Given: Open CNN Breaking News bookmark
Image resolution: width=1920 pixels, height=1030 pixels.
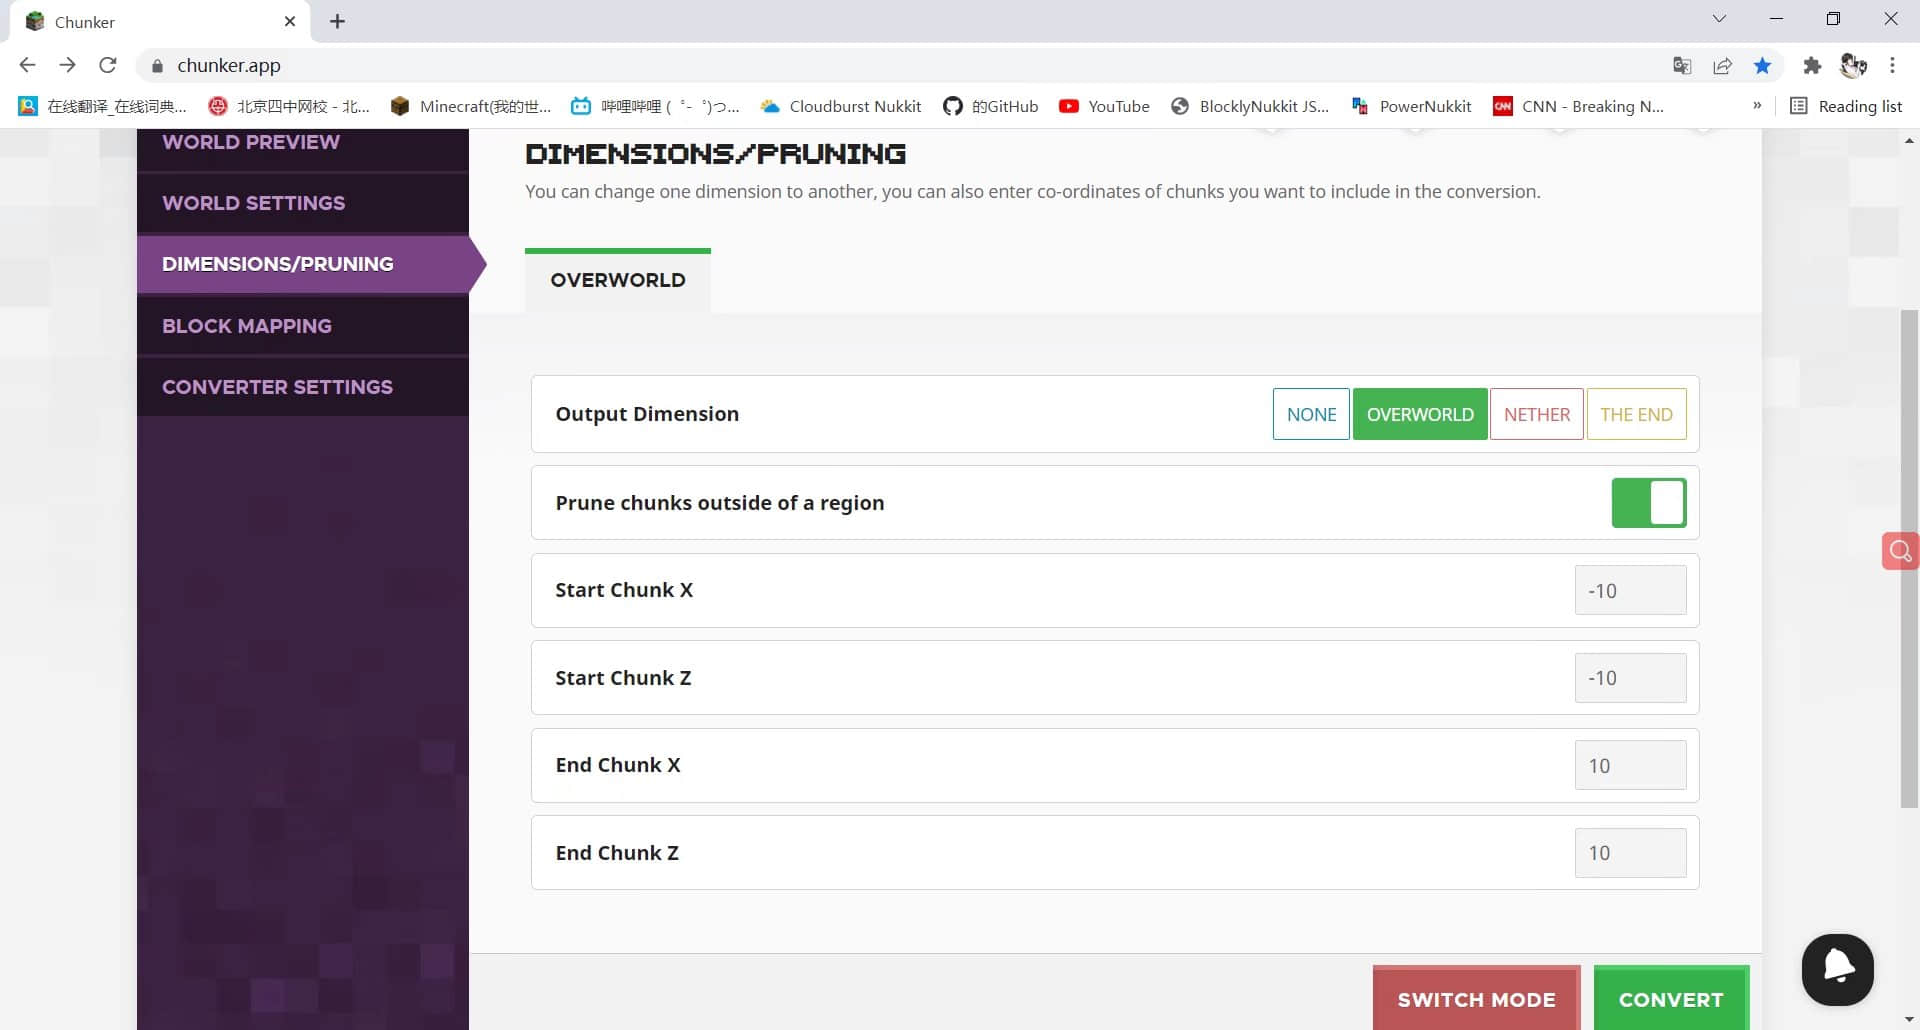Looking at the screenshot, I should pyautogui.click(x=1579, y=106).
